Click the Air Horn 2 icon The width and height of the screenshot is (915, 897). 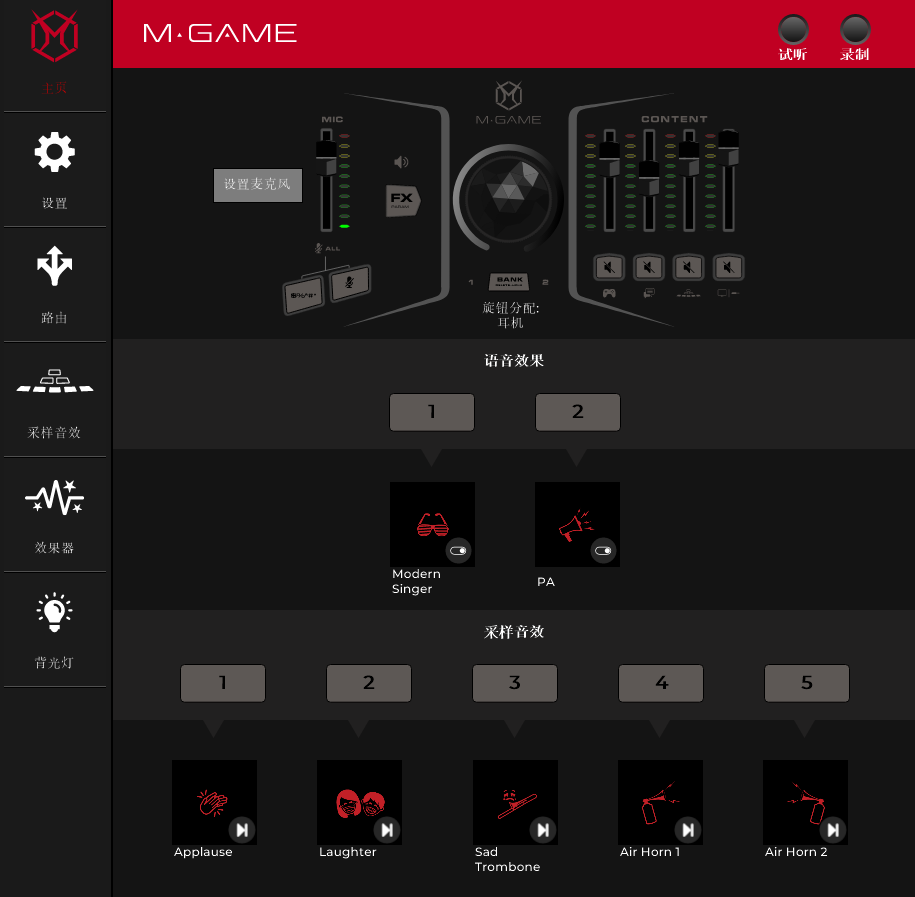click(x=805, y=802)
